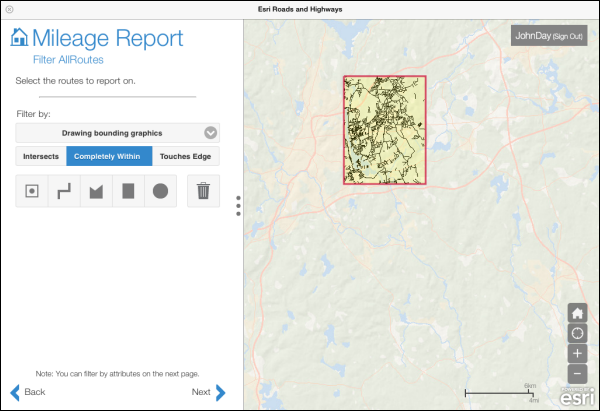Screen dimensions: 600x411
Task: Select the circle drawing tool
Action: pos(160,191)
